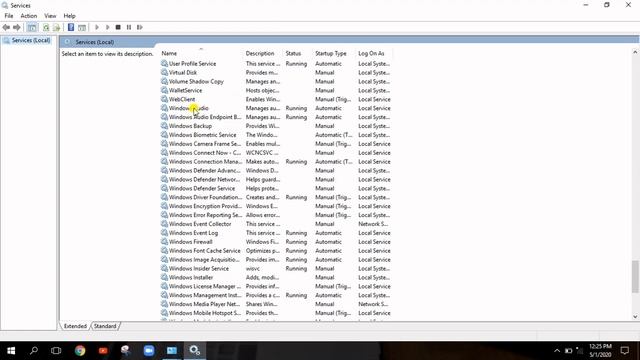Select Windows Encryption Provider service

click(x=276, y=206)
